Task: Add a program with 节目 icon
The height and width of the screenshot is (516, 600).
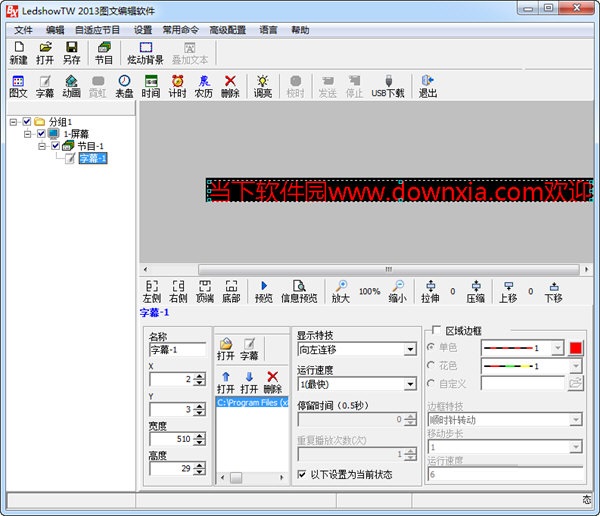Action: tap(104, 53)
